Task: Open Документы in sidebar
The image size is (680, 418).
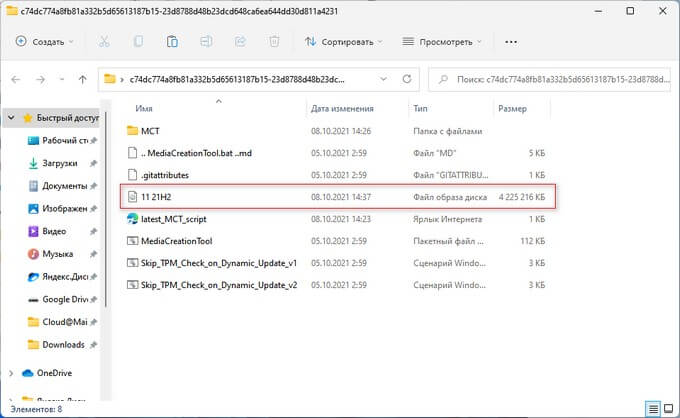Action: (65, 186)
